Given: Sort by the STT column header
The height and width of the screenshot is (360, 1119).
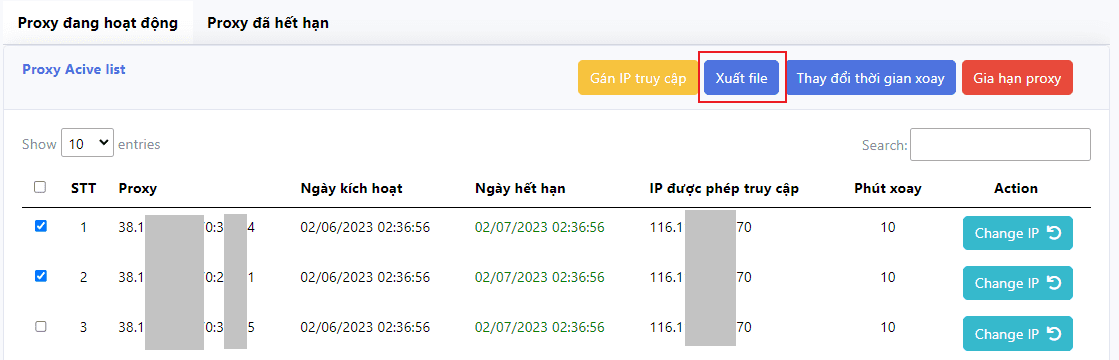Looking at the screenshot, I should [x=83, y=189].
